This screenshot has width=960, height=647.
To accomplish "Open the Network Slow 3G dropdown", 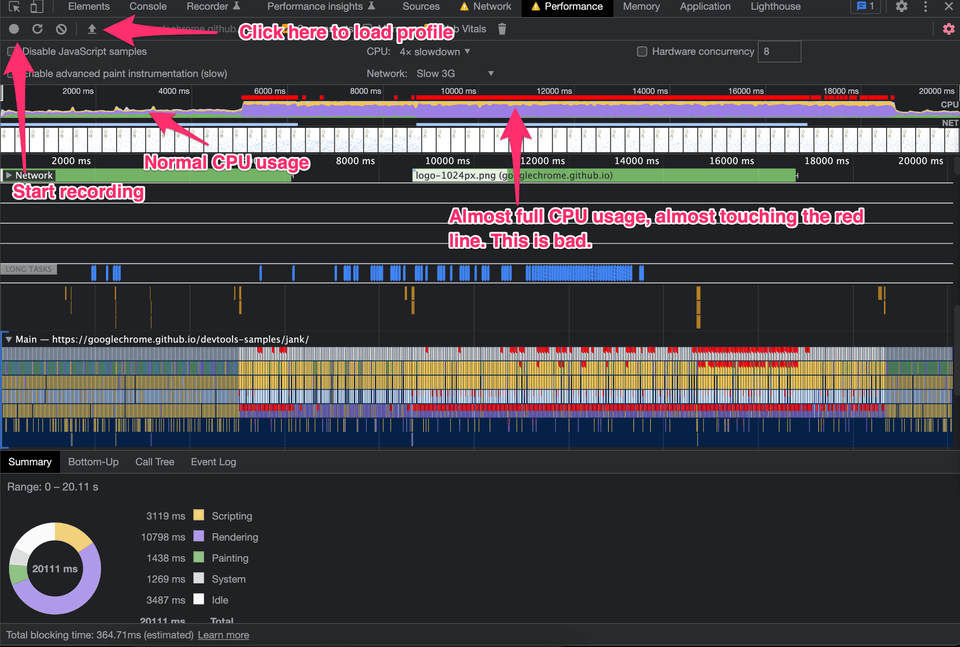I will [x=454, y=73].
